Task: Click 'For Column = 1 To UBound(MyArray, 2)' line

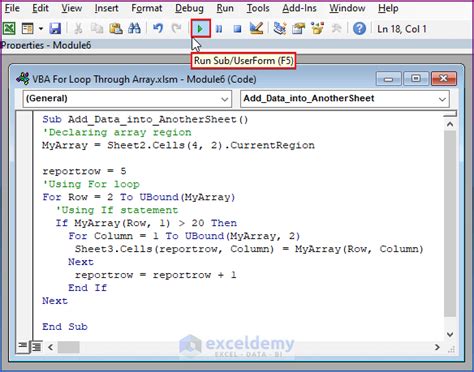Action: (x=184, y=236)
